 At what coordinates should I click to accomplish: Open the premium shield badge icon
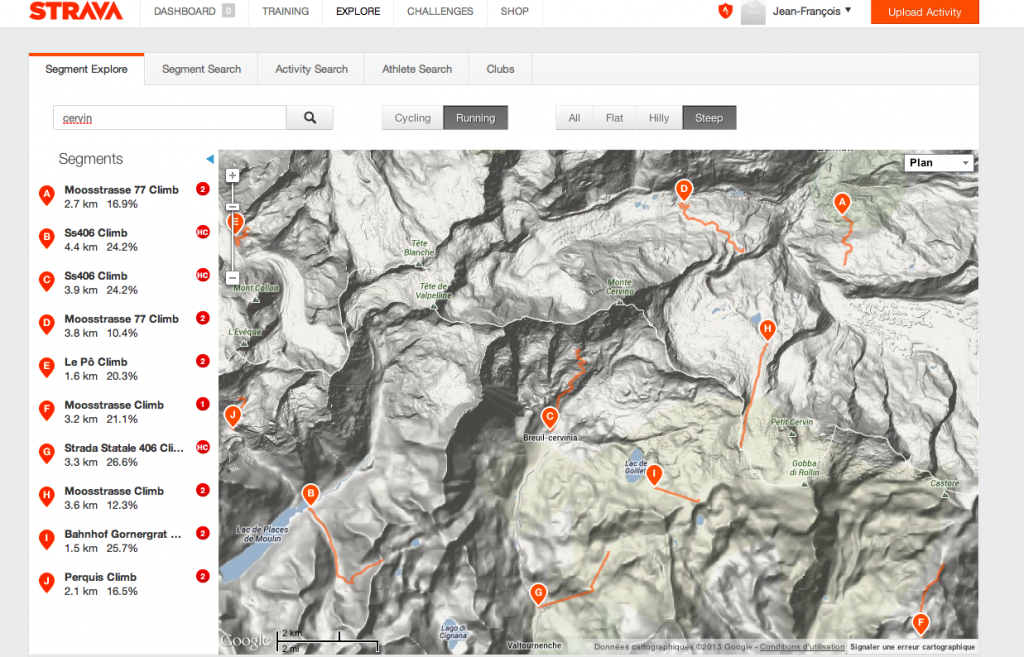click(x=725, y=11)
